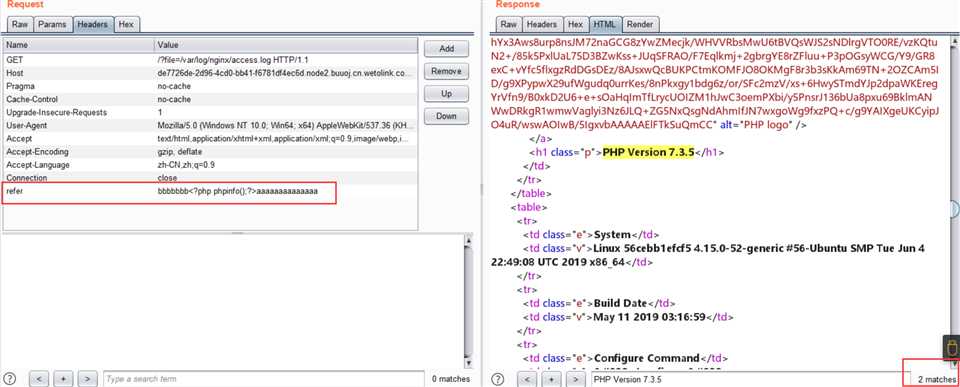Open the Raw tab in Request panel
Image resolution: width=960 pixels, height=387 pixels.
tap(20, 24)
